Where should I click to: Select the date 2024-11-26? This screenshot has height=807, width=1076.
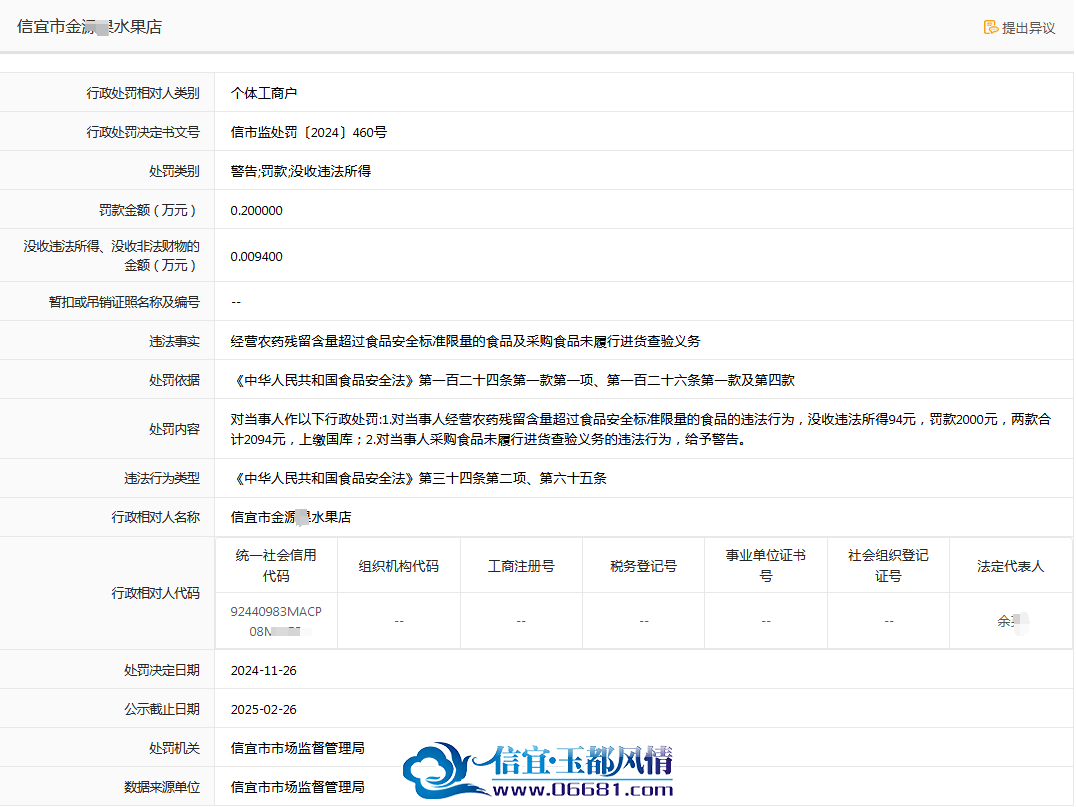264,670
